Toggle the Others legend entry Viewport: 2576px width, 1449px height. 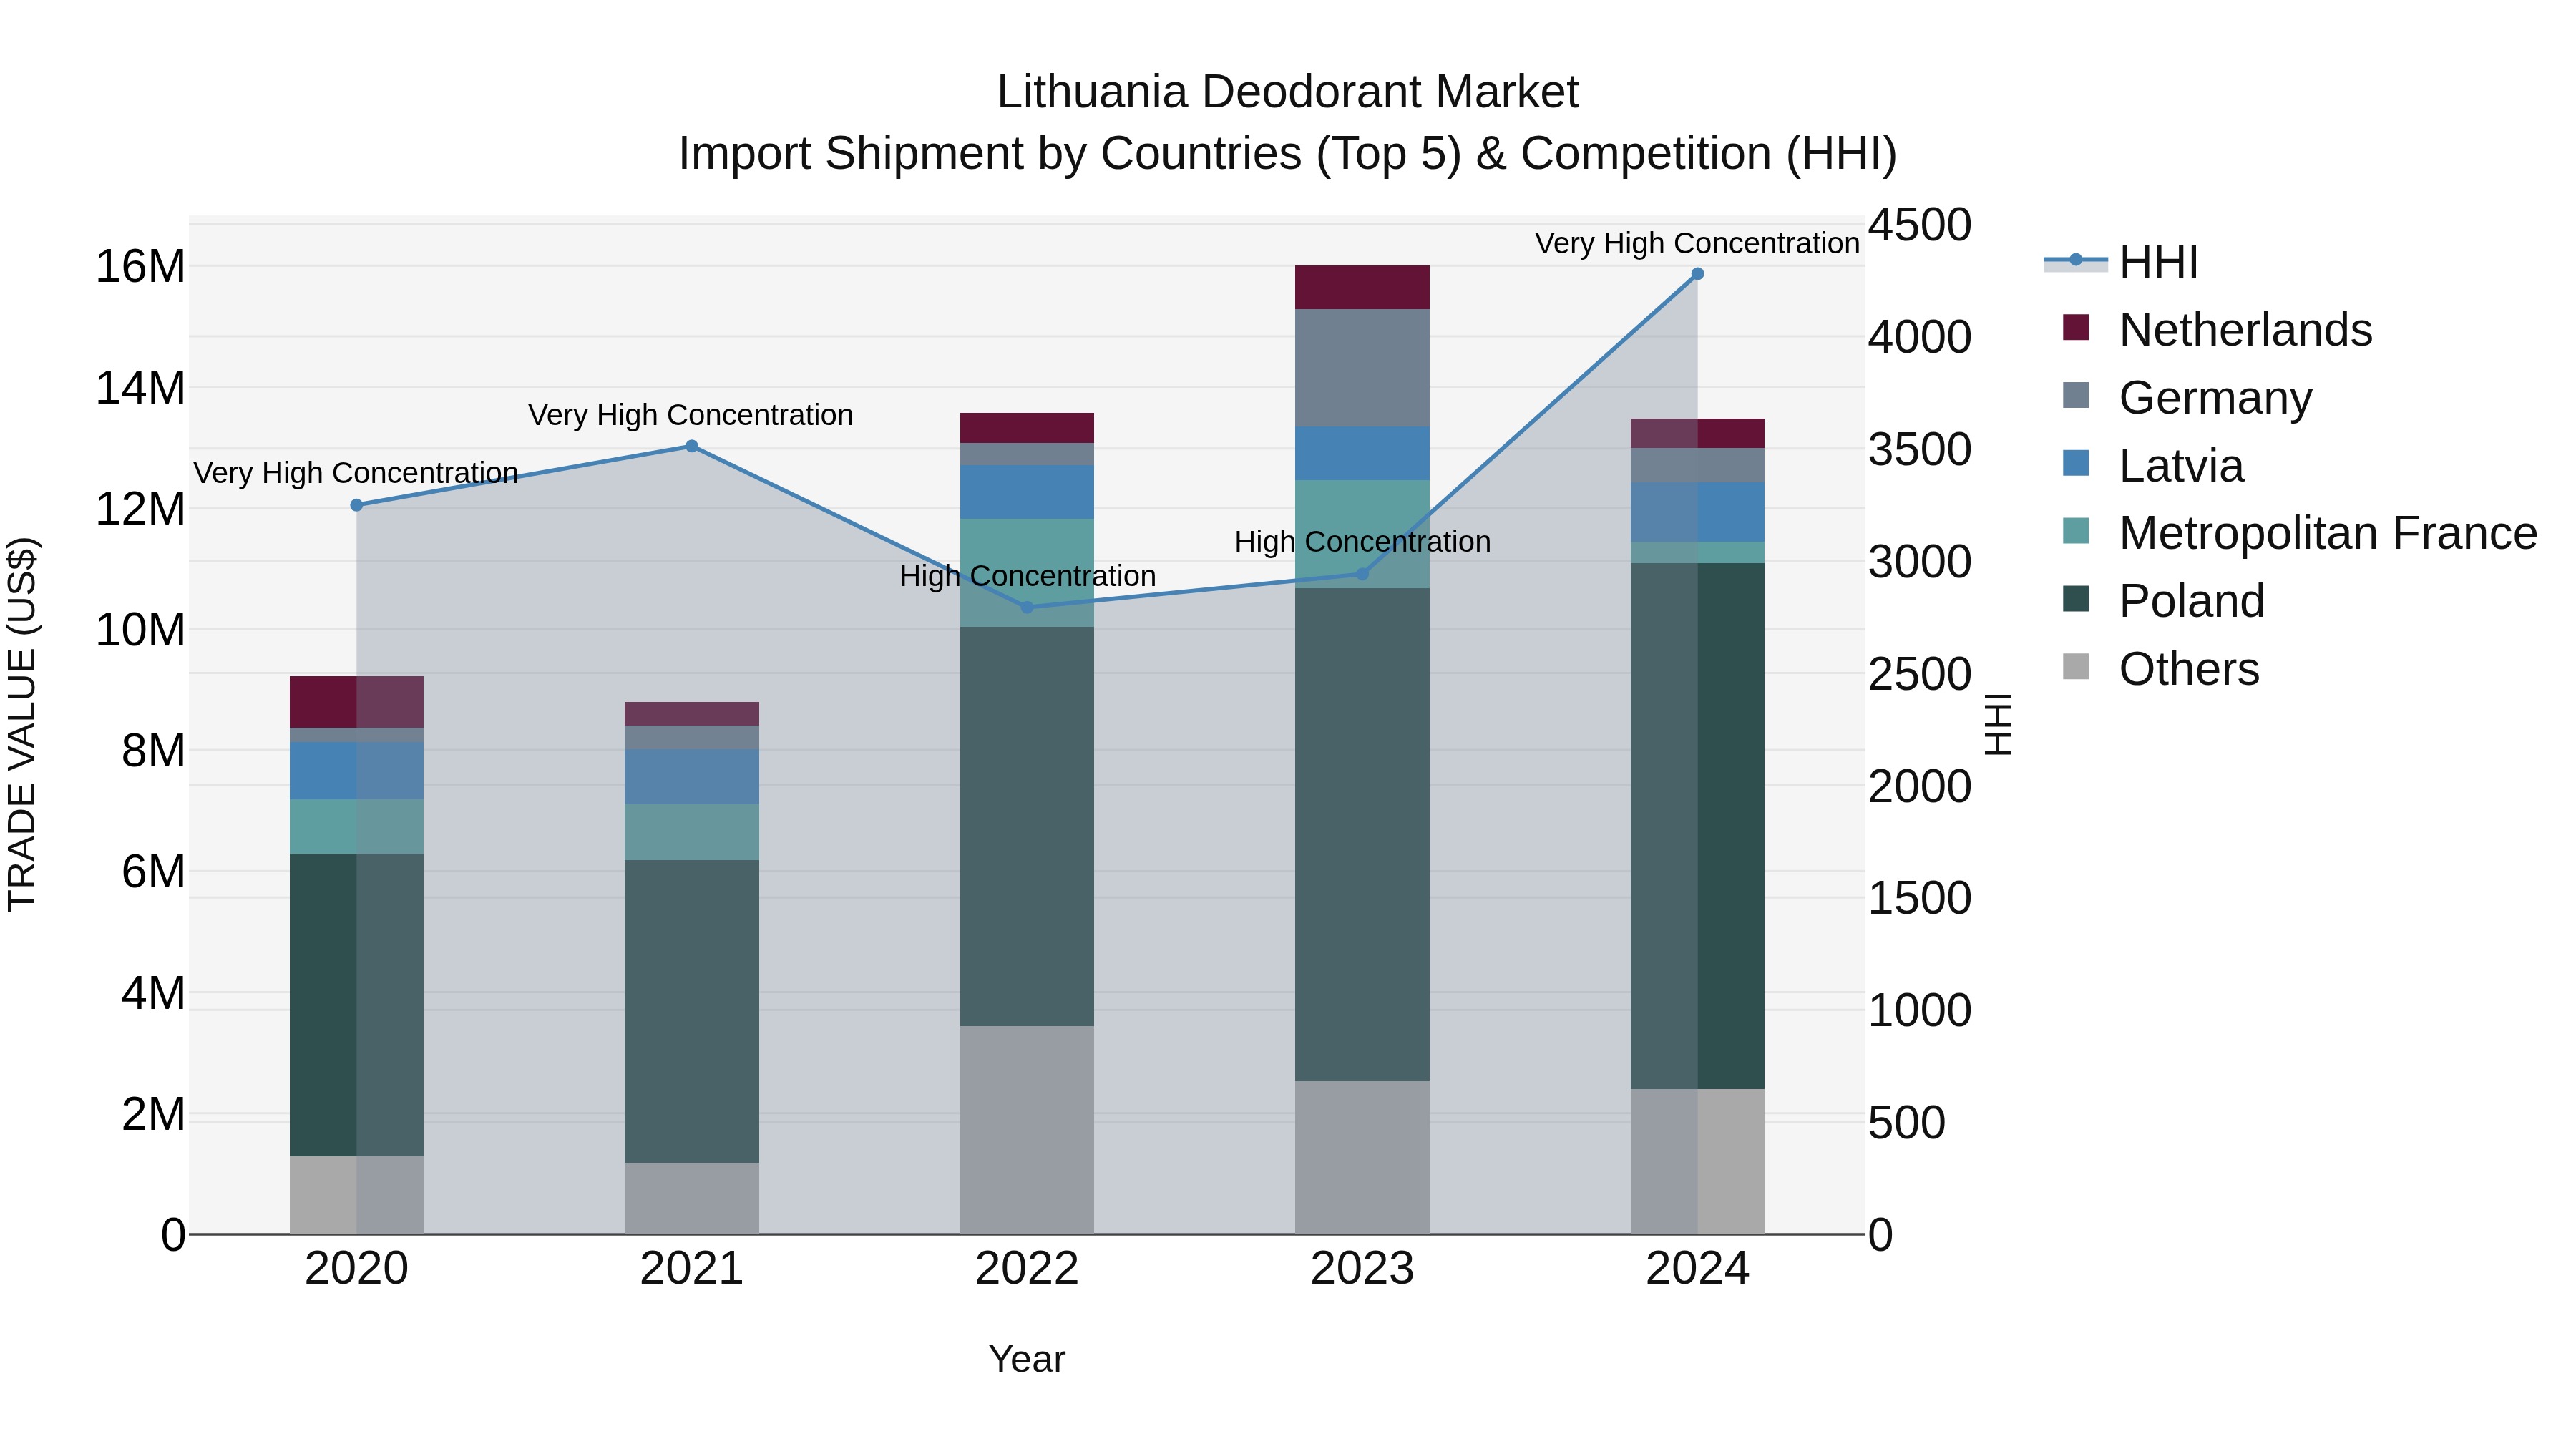click(2160, 668)
